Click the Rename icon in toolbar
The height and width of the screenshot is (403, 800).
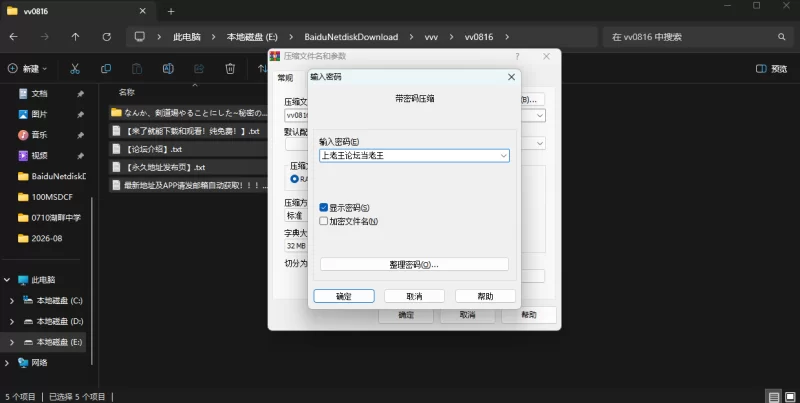click(168, 68)
